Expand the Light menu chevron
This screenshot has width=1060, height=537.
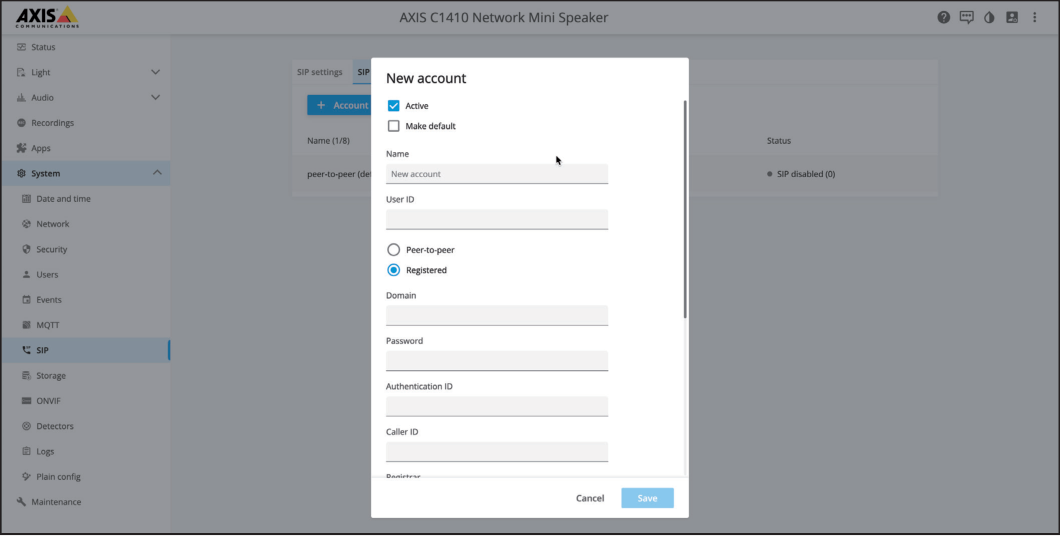155,72
